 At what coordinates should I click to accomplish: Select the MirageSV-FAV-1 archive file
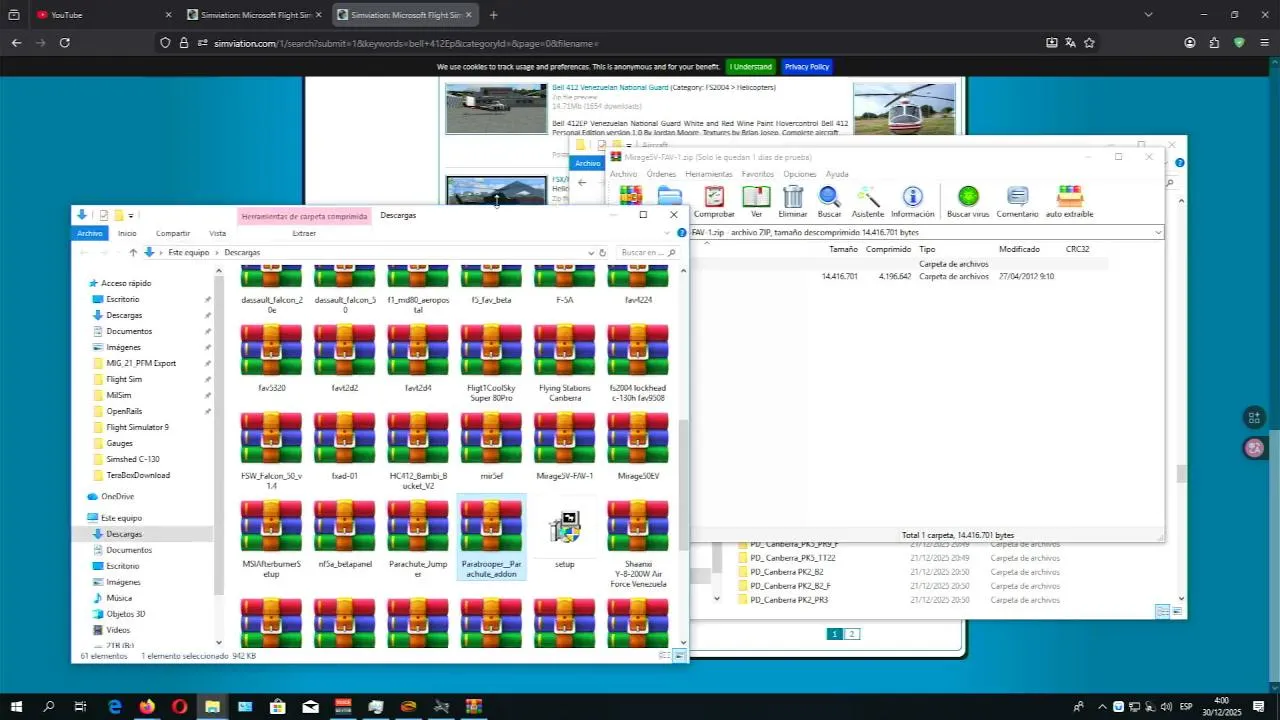coord(565,447)
